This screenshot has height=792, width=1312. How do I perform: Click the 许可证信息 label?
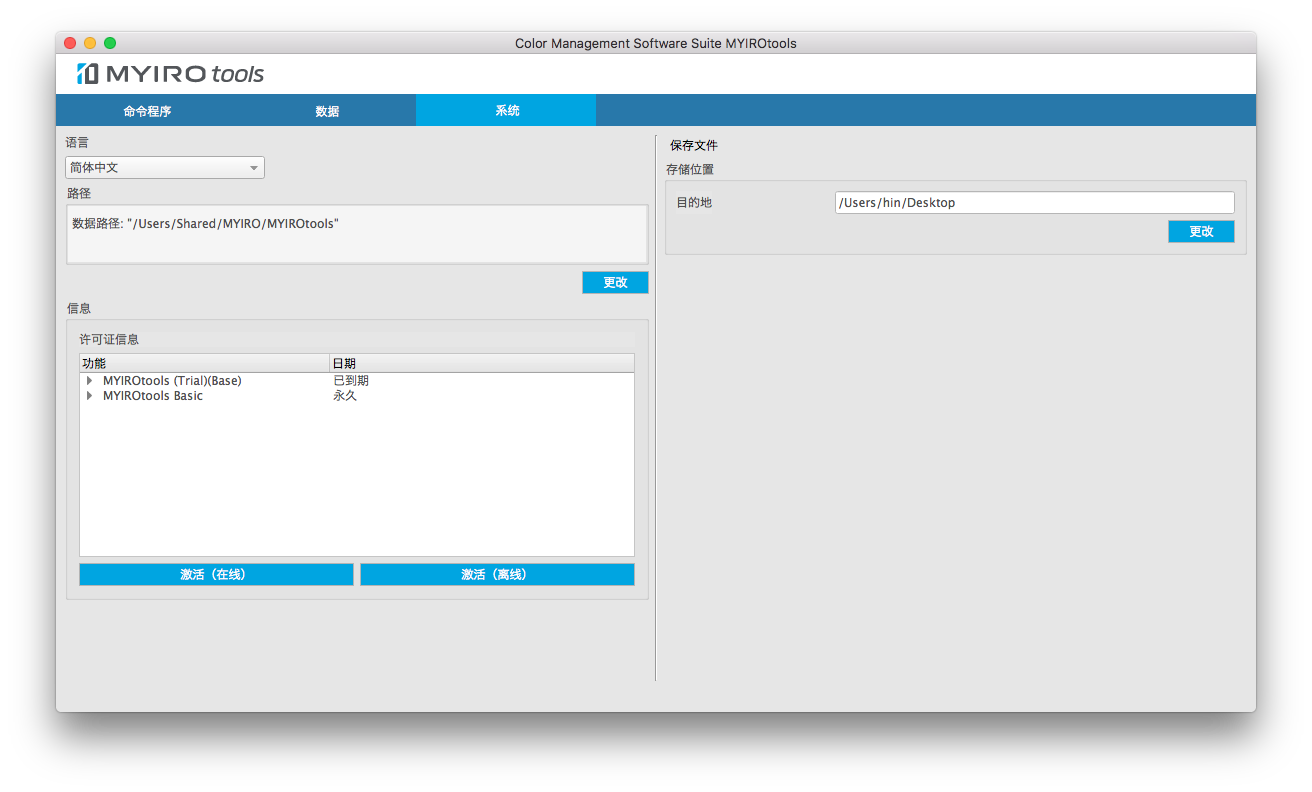pyautogui.click(x=110, y=340)
